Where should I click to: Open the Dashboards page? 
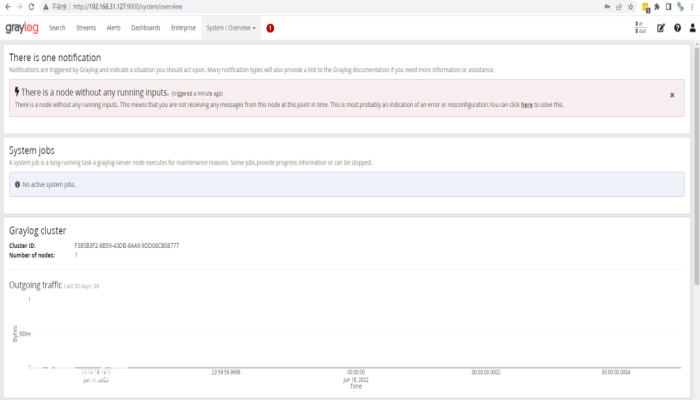[x=146, y=28]
